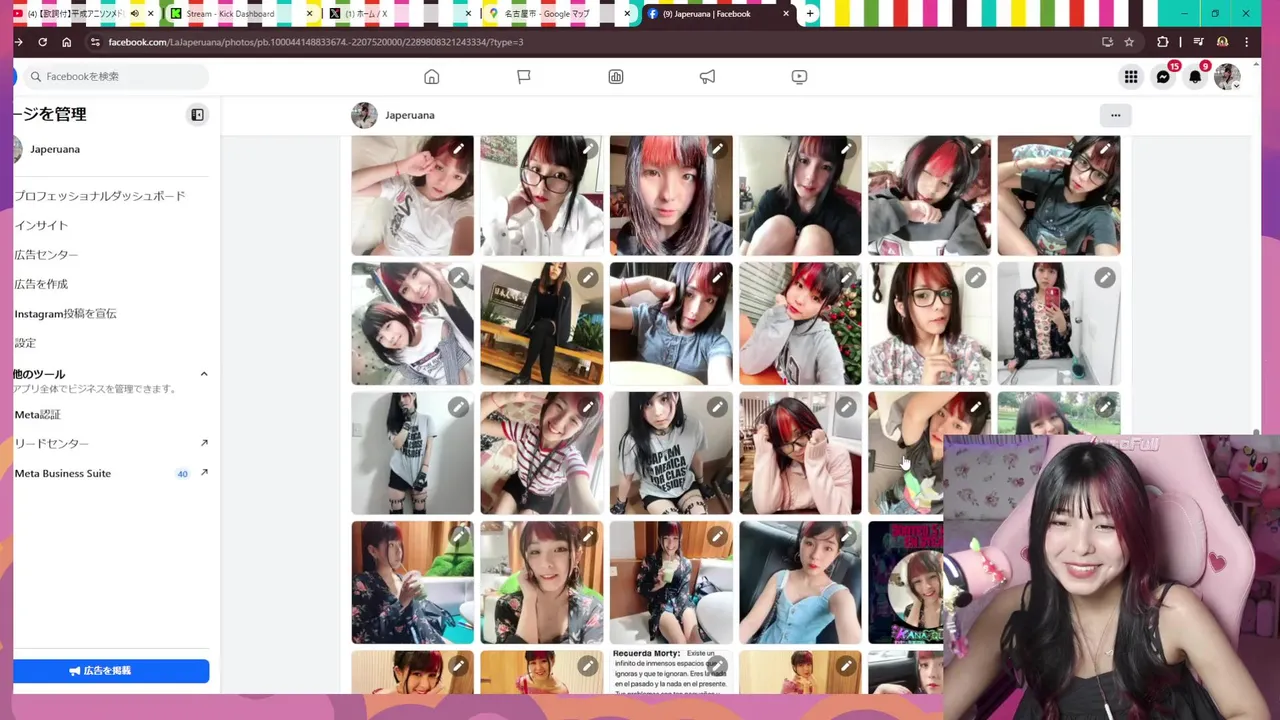Open インサイト in sidebar

coord(41,226)
